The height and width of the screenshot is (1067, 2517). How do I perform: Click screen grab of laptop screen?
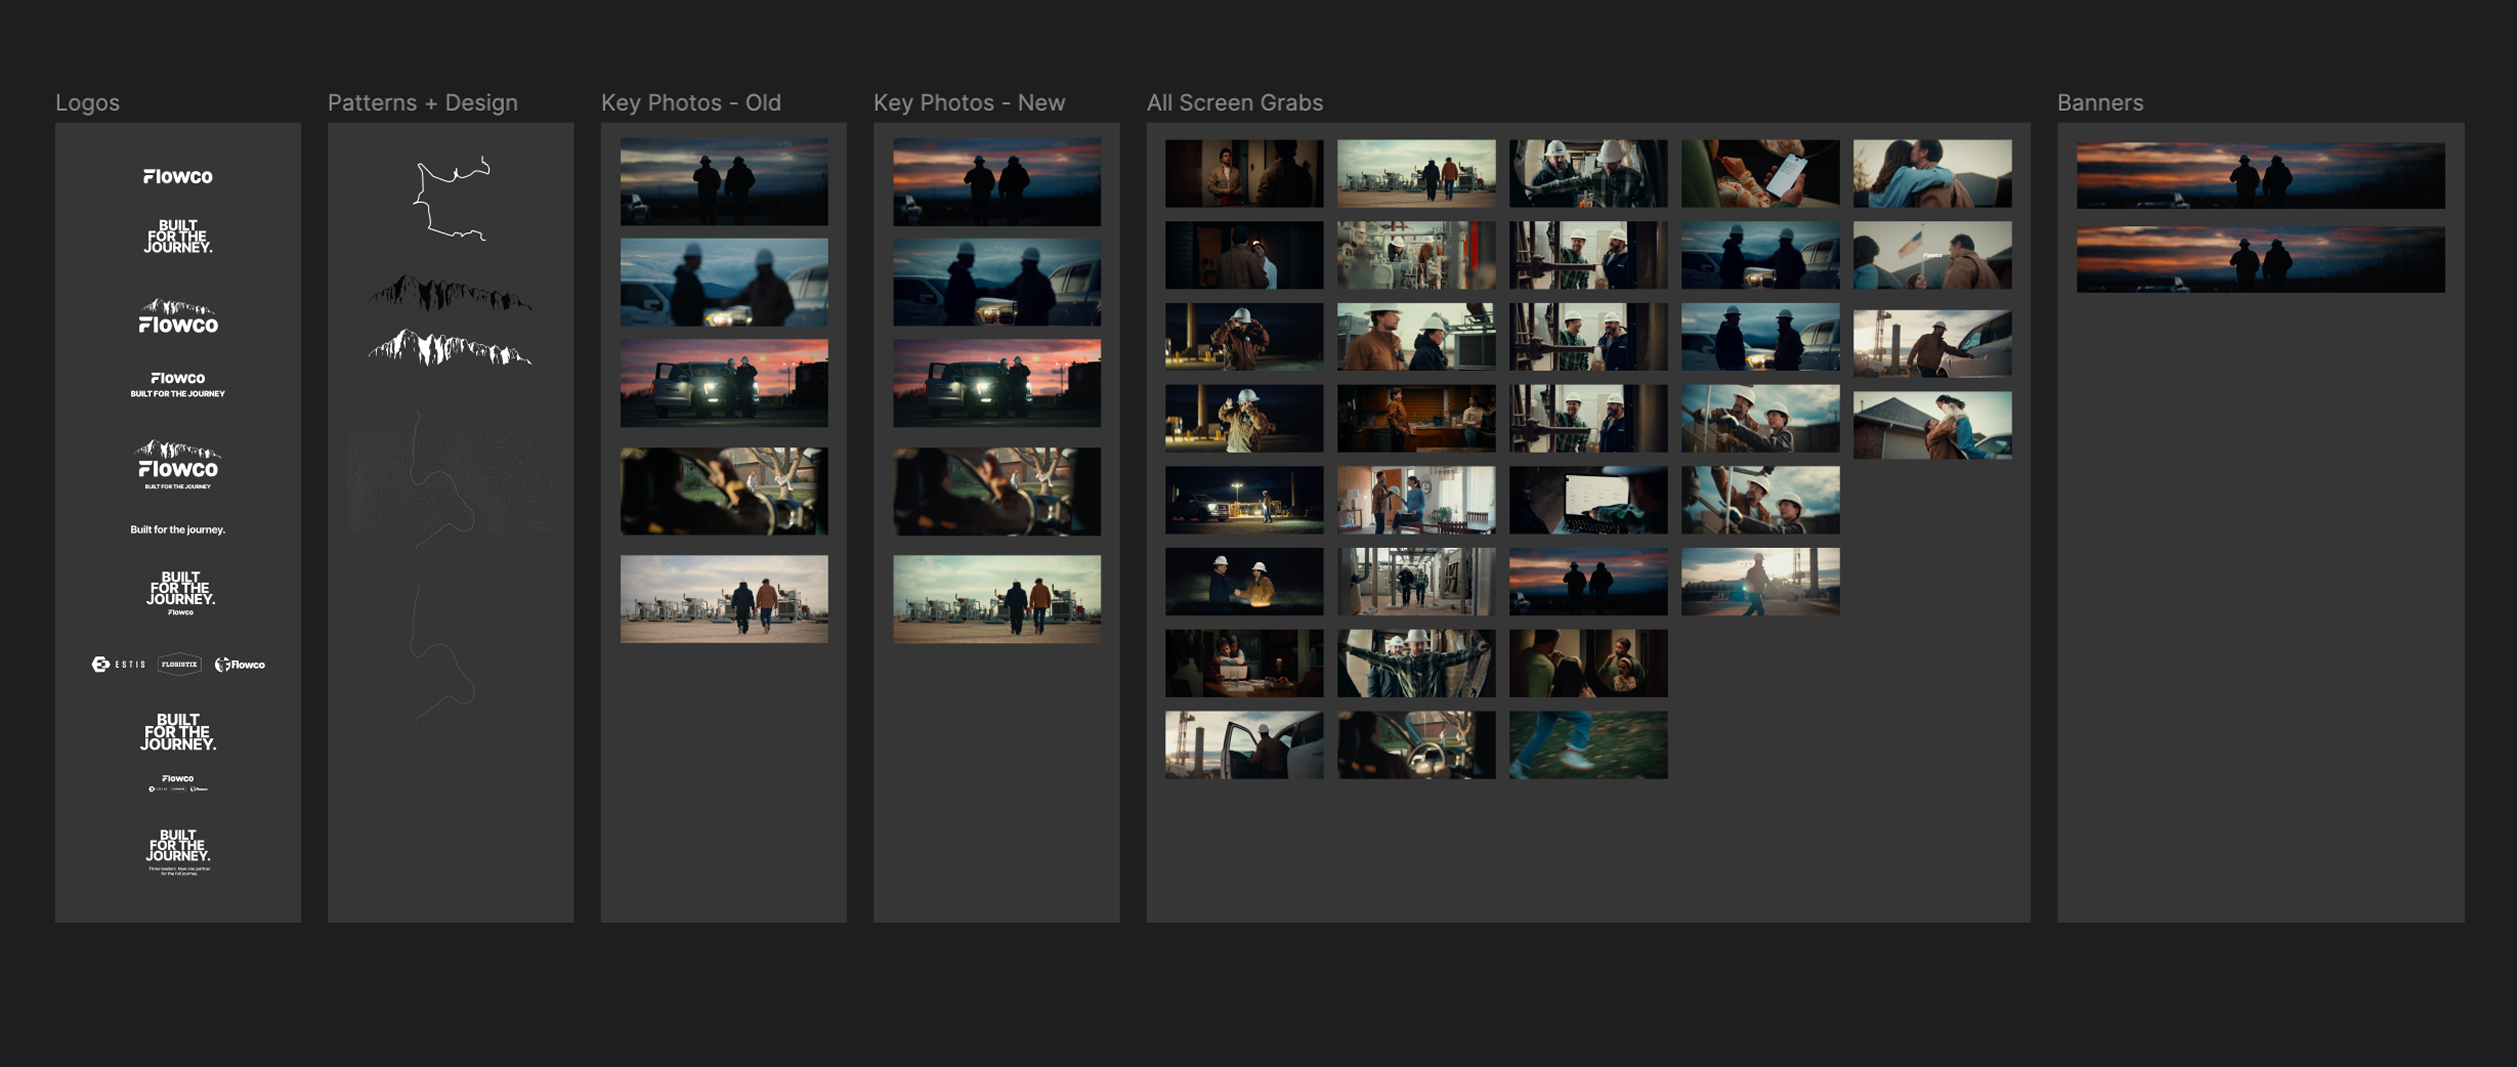click(1588, 500)
